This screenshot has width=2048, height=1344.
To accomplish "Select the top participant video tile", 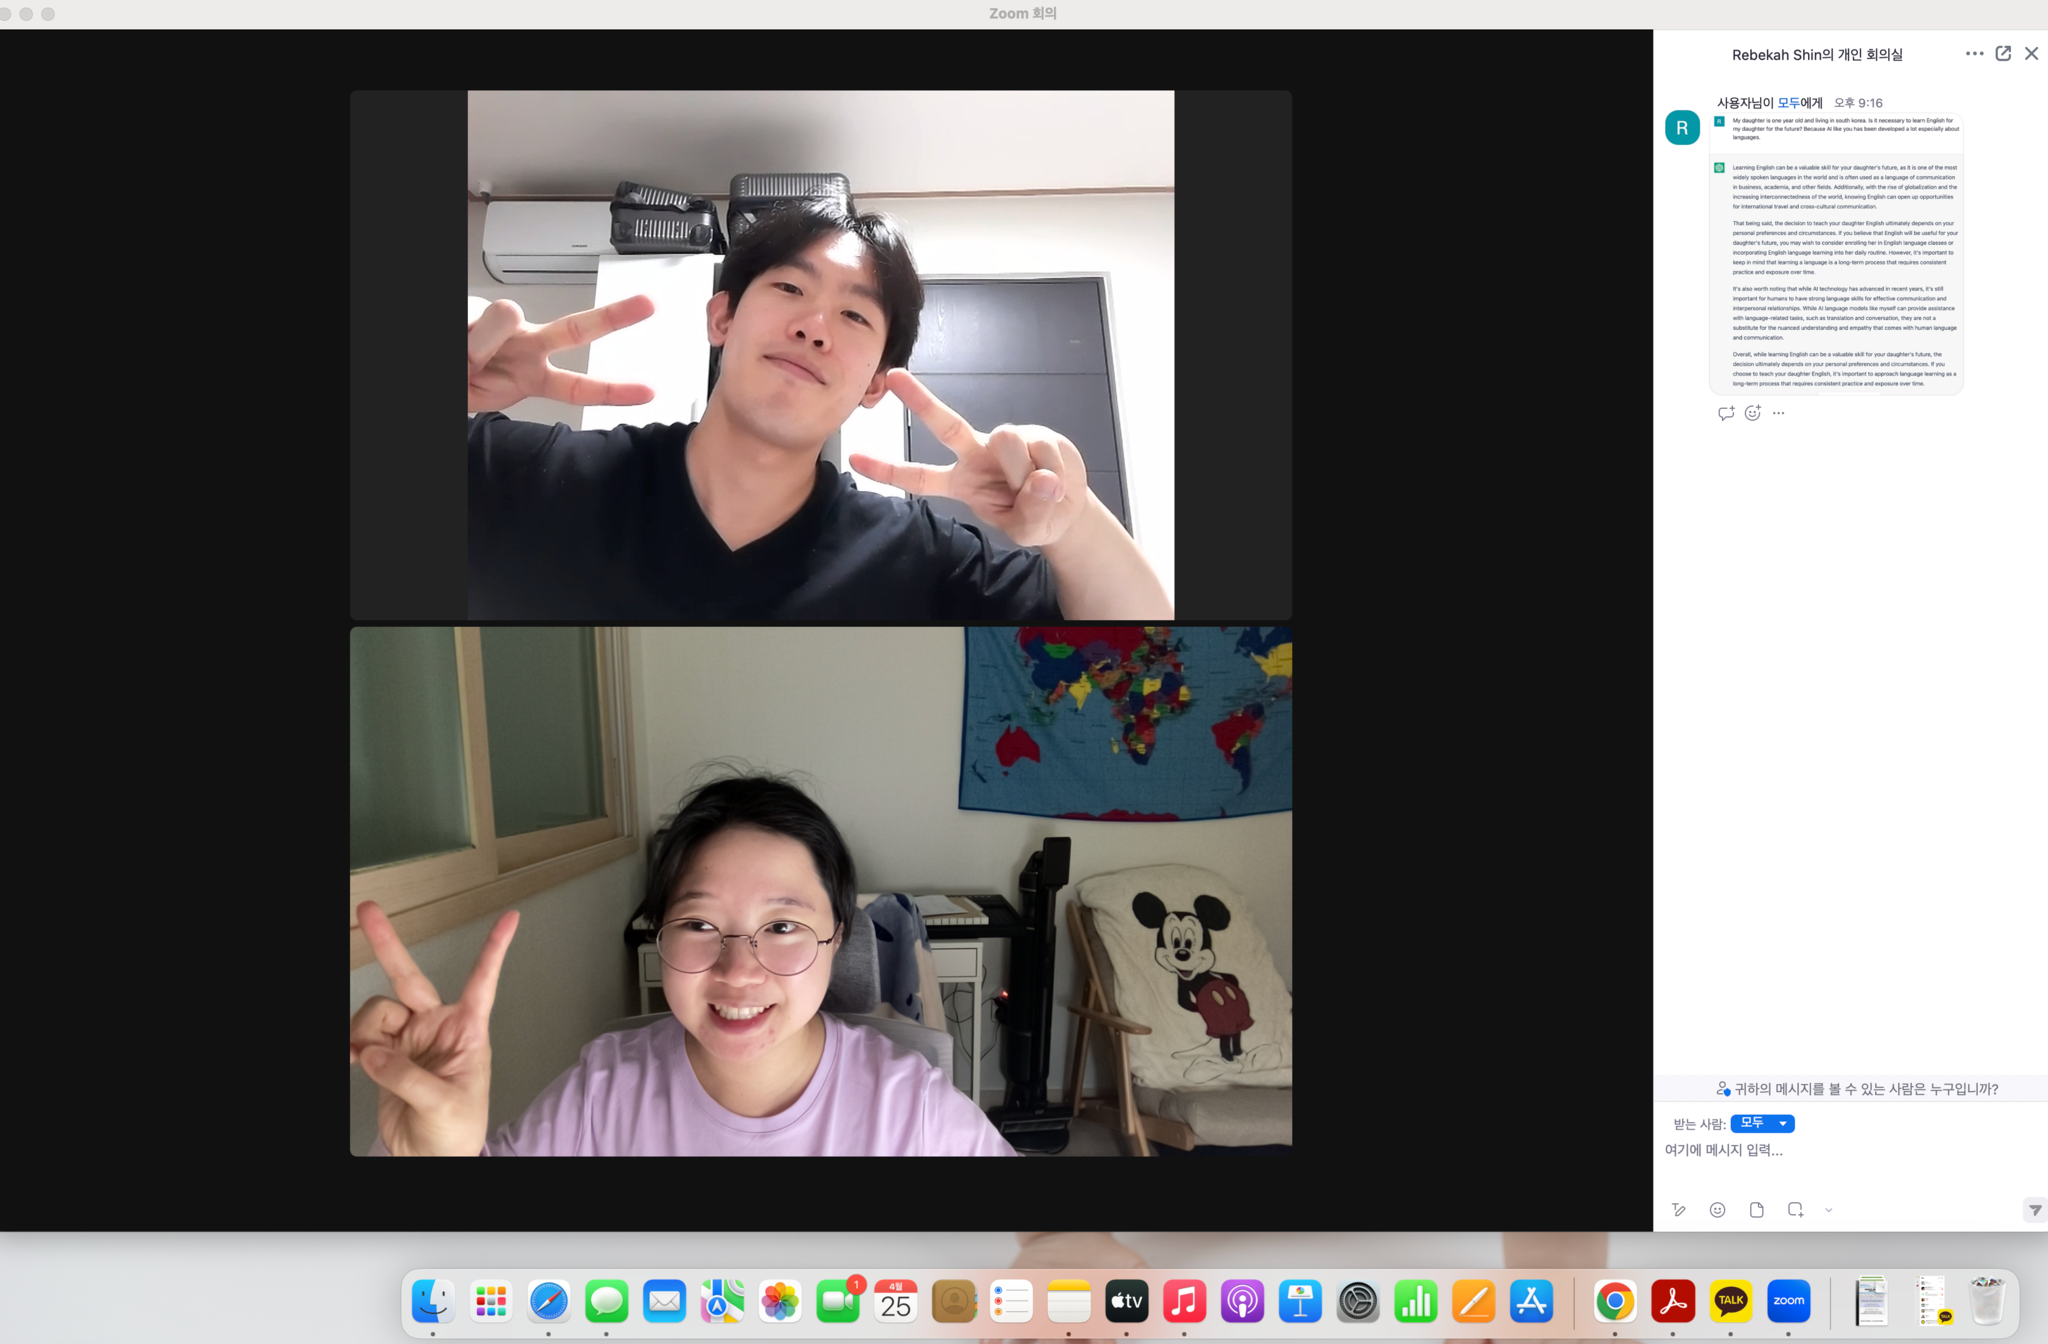I will pos(820,355).
